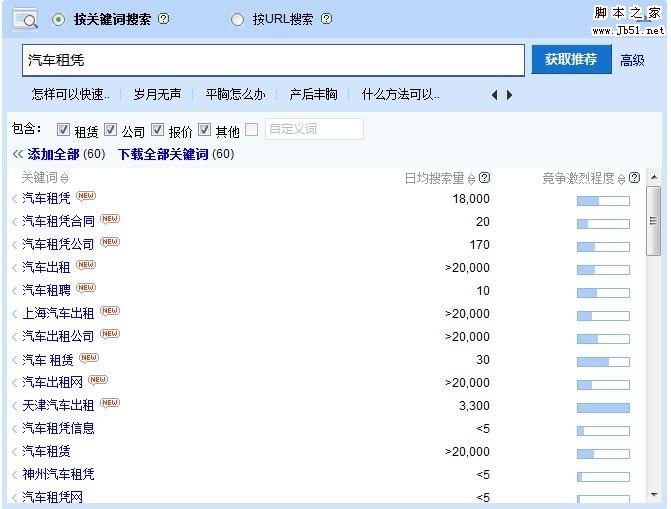Click the add arrow before 上海汽车出租
The width and height of the screenshot is (671, 509).
pos(15,313)
